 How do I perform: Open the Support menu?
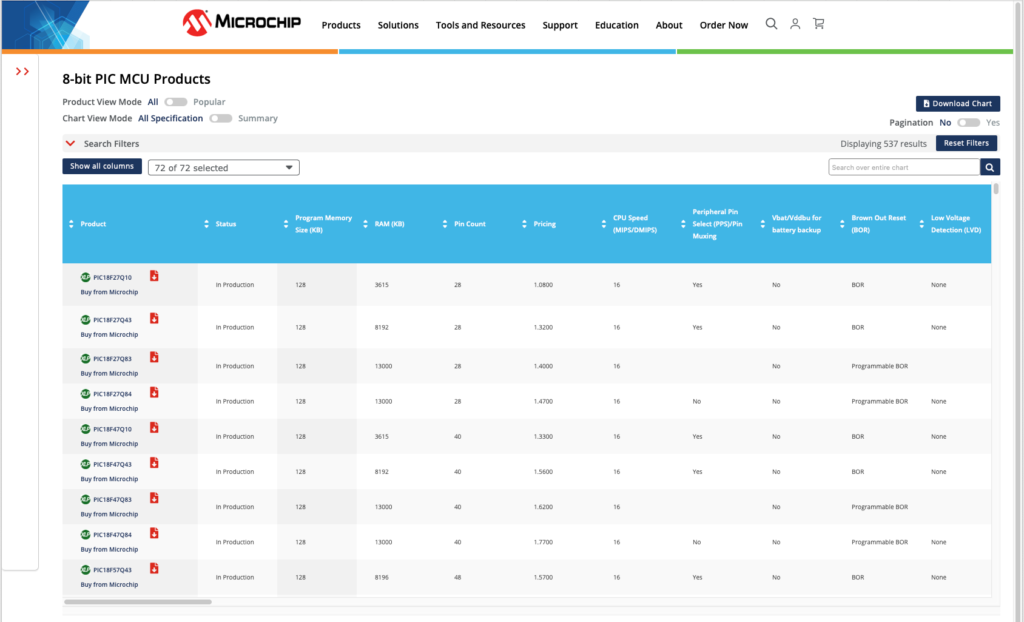click(x=560, y=25)
